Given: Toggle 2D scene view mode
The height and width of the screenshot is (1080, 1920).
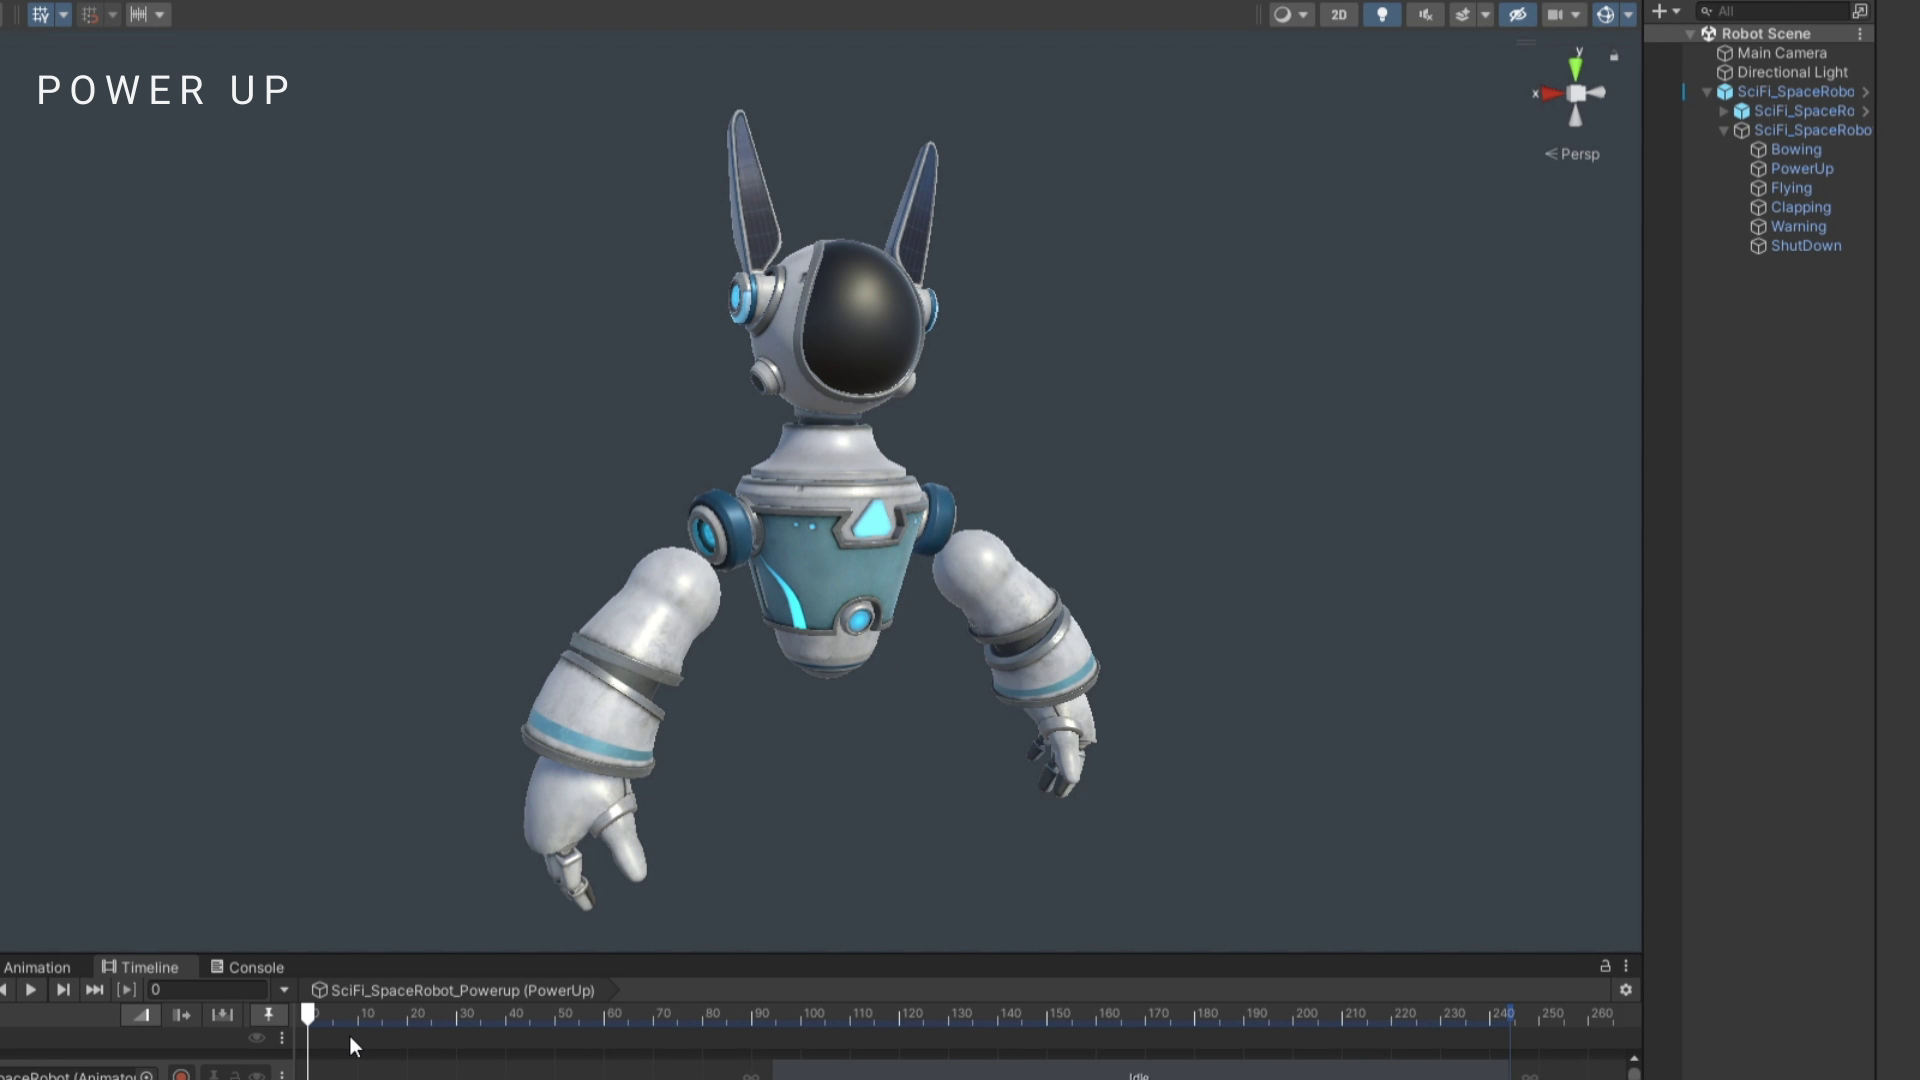Looking at the screenshot, I should 1339,14.
